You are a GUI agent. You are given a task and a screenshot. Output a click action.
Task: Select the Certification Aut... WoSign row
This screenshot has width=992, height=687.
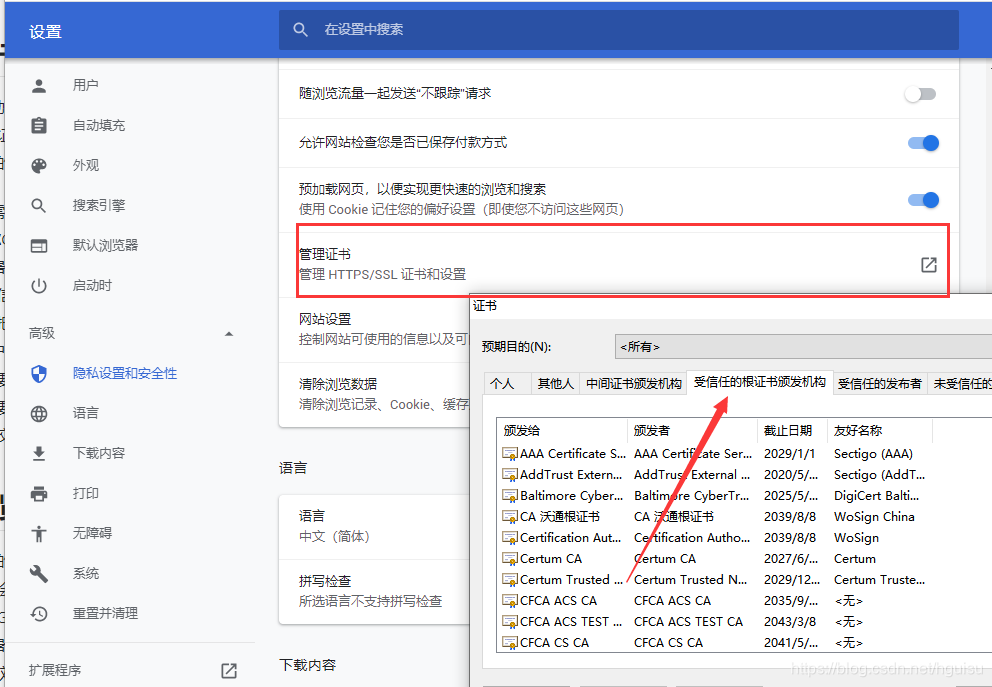[x=715, y=538]
